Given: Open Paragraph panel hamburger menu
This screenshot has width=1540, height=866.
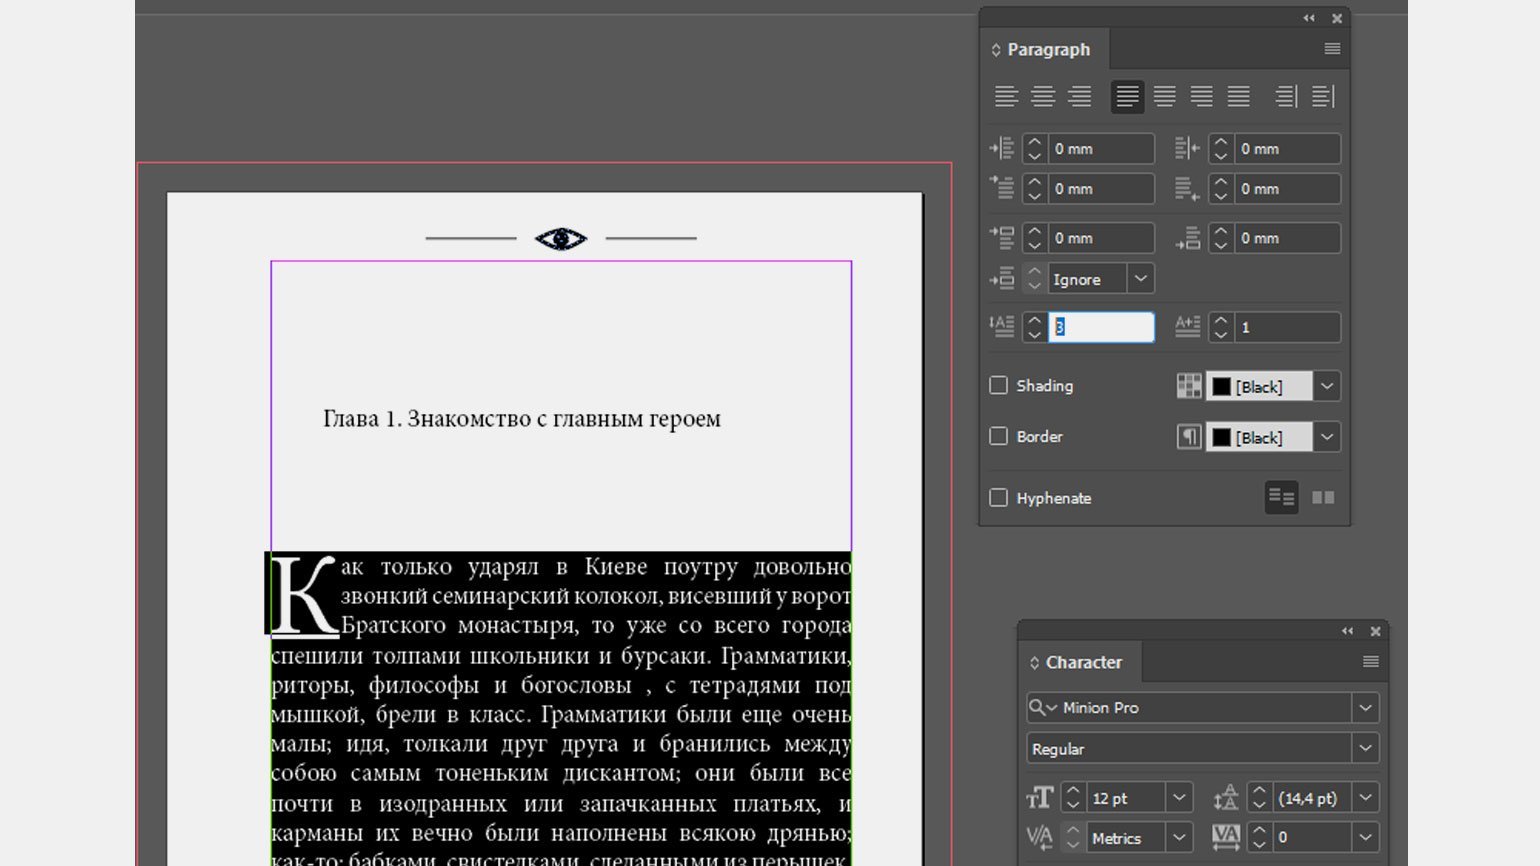Looking at the screenshot, I should point(1332,49).
